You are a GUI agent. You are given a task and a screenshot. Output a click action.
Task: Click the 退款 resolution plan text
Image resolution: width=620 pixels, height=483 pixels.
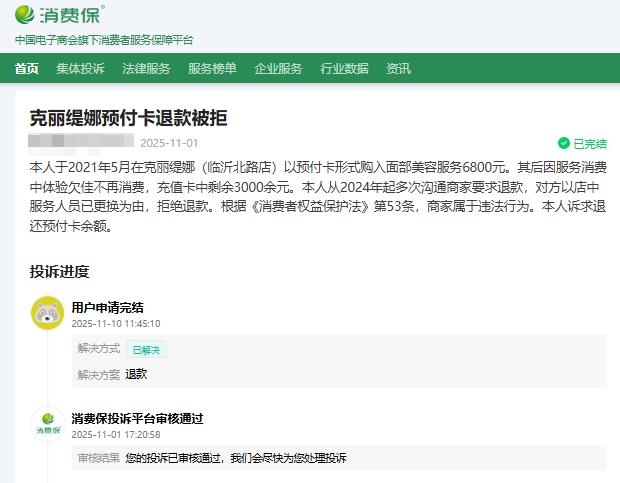tap(136, 374)
